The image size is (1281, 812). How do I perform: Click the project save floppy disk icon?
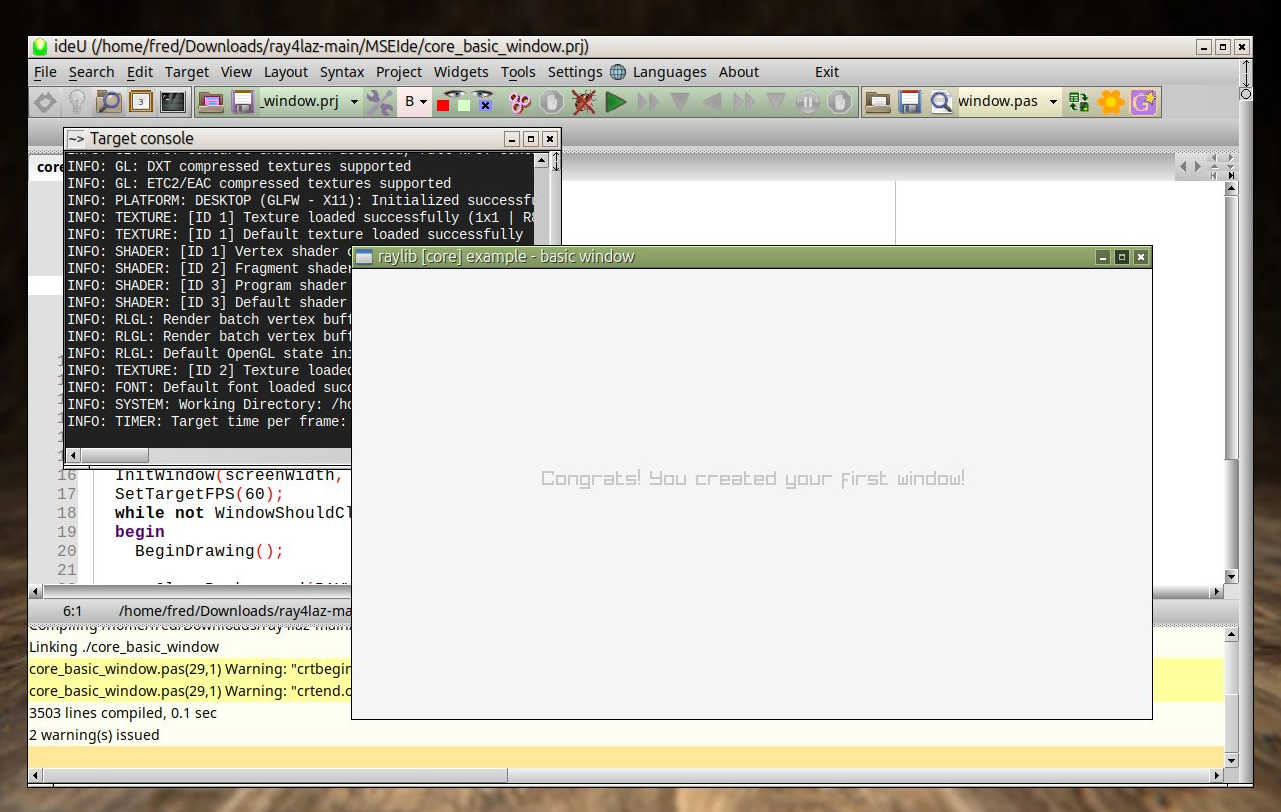tap(243, 102)
